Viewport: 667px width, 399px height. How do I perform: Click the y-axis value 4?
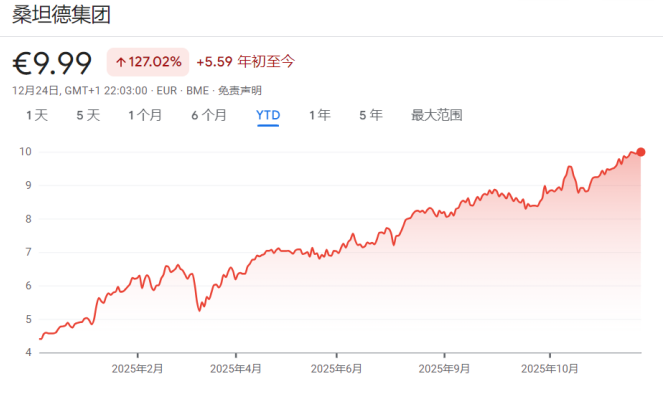(x=29, y=352)
